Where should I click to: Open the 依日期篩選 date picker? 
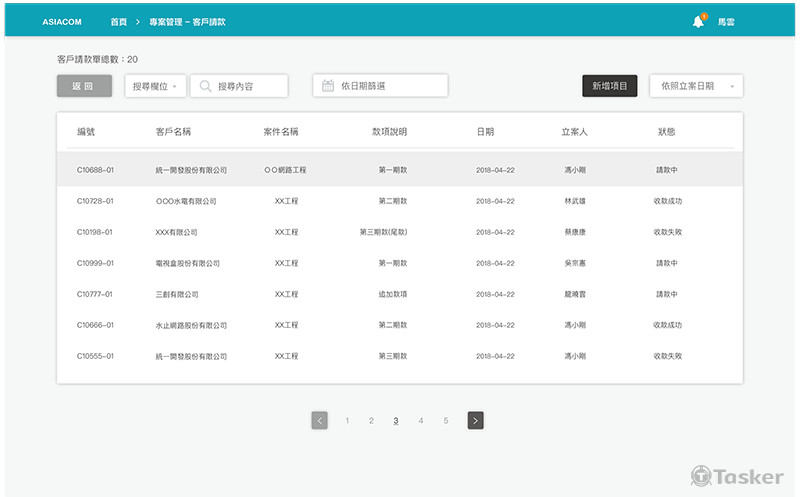[380, 87]
